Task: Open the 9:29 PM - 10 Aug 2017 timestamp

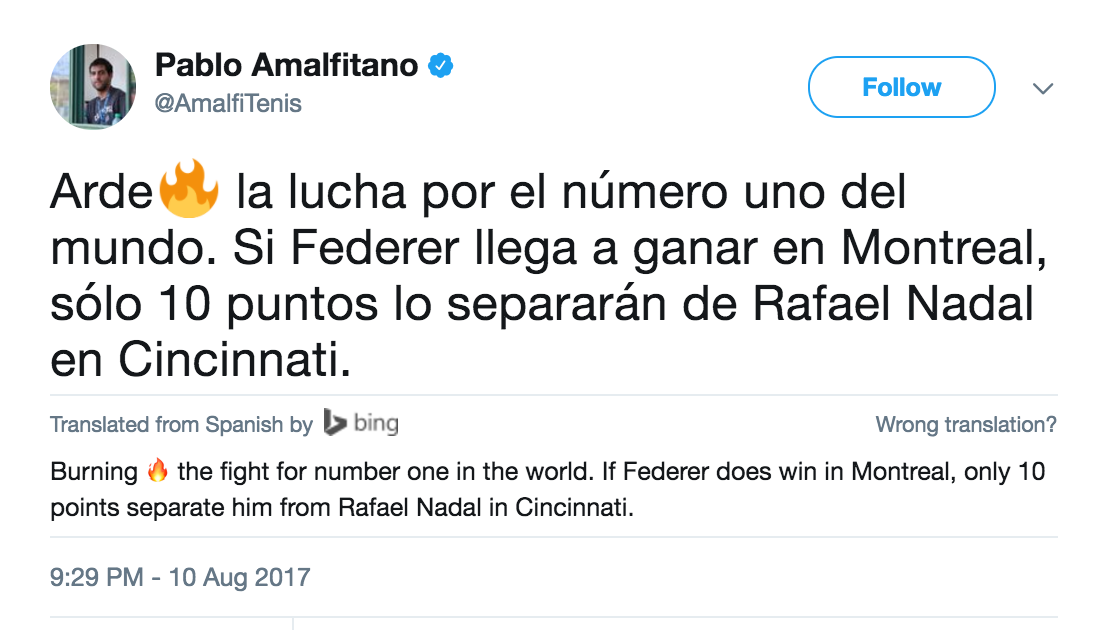Action: pos(180,577)
